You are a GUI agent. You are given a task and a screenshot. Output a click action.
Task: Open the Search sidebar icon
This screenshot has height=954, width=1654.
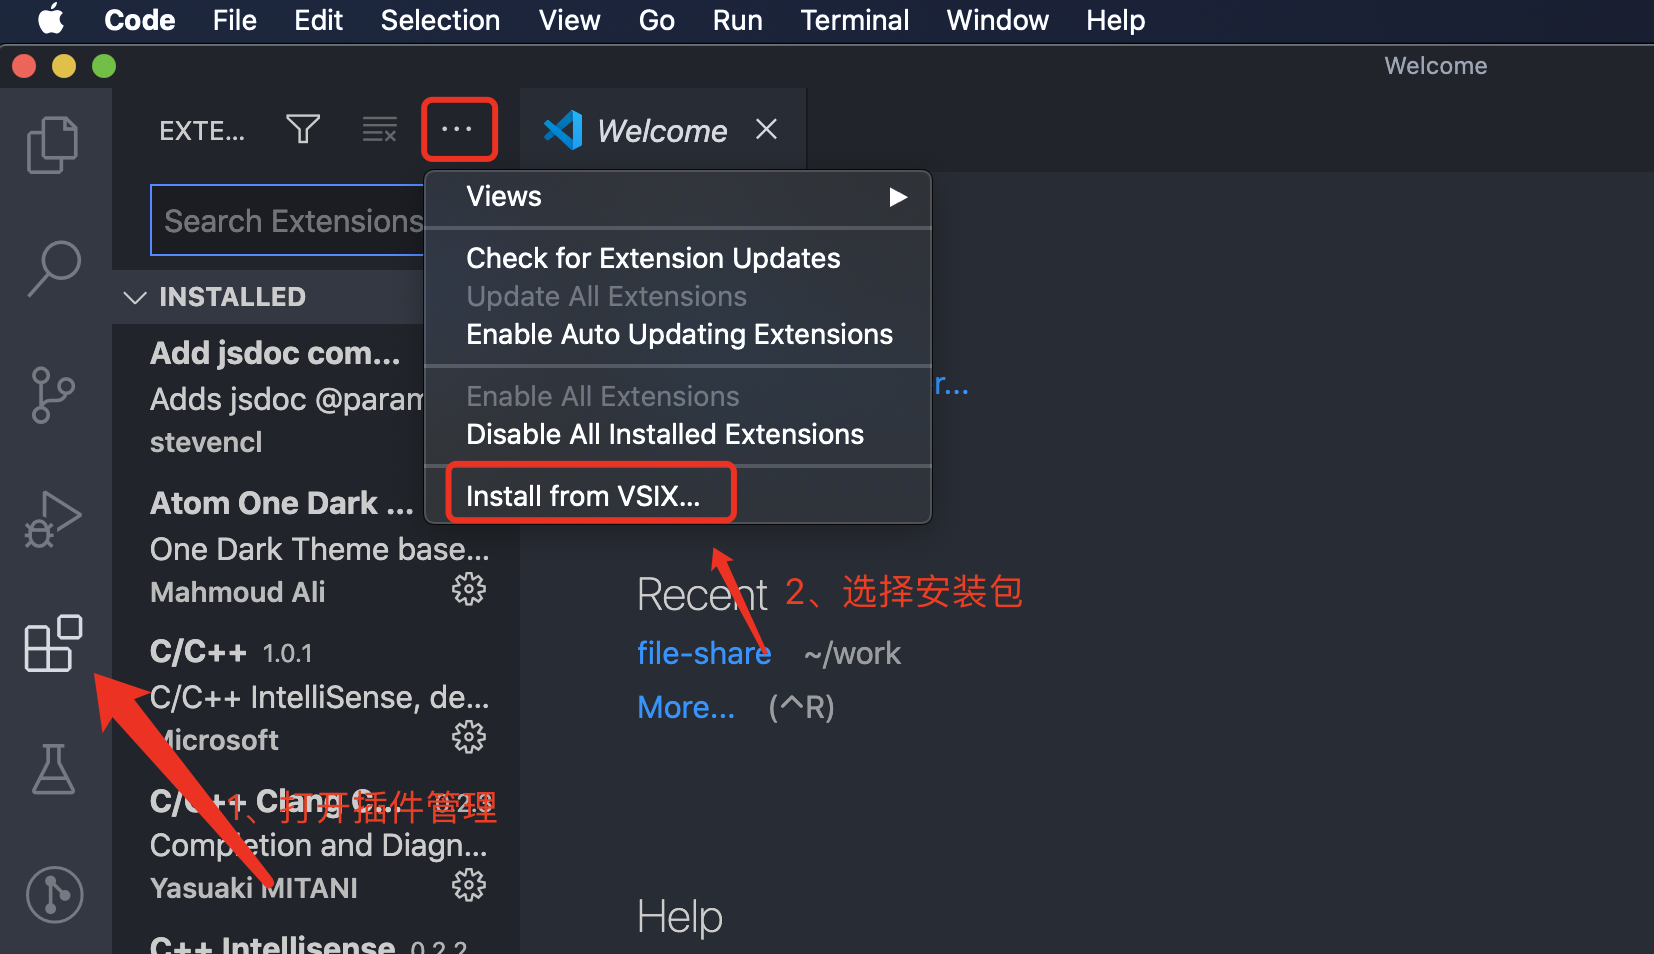(52, 268)
